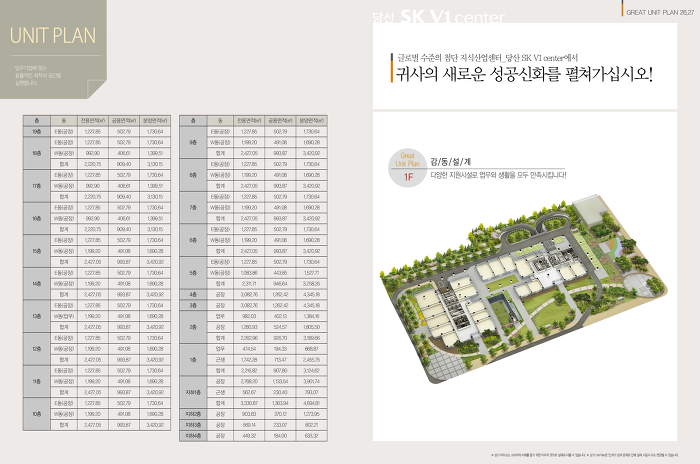700x464 pixels.
Task: Click the 12층 floor label cell
Action: (x=37, y=349)
